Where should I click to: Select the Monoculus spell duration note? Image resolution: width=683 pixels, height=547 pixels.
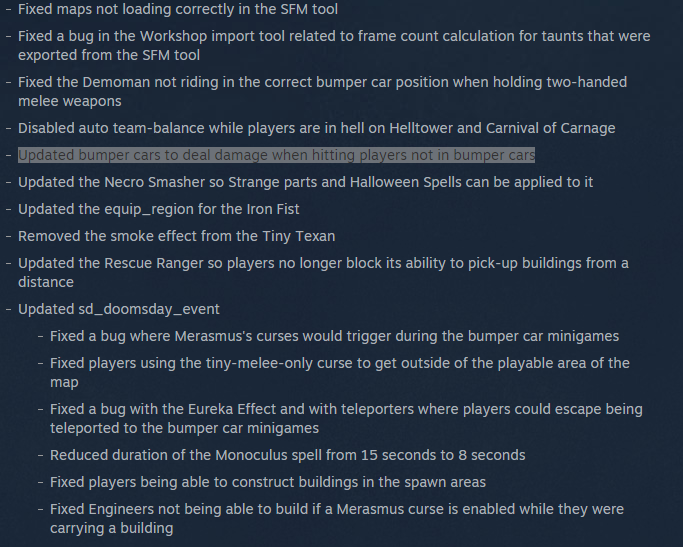(x=287, y=455)
